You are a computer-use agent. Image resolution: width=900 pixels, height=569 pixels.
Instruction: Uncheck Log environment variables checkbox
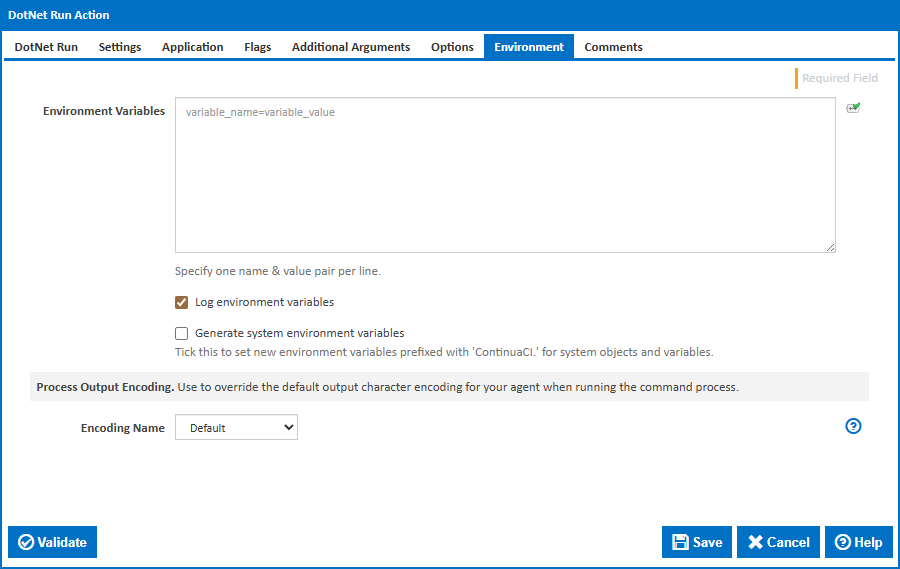coord(181,303)
